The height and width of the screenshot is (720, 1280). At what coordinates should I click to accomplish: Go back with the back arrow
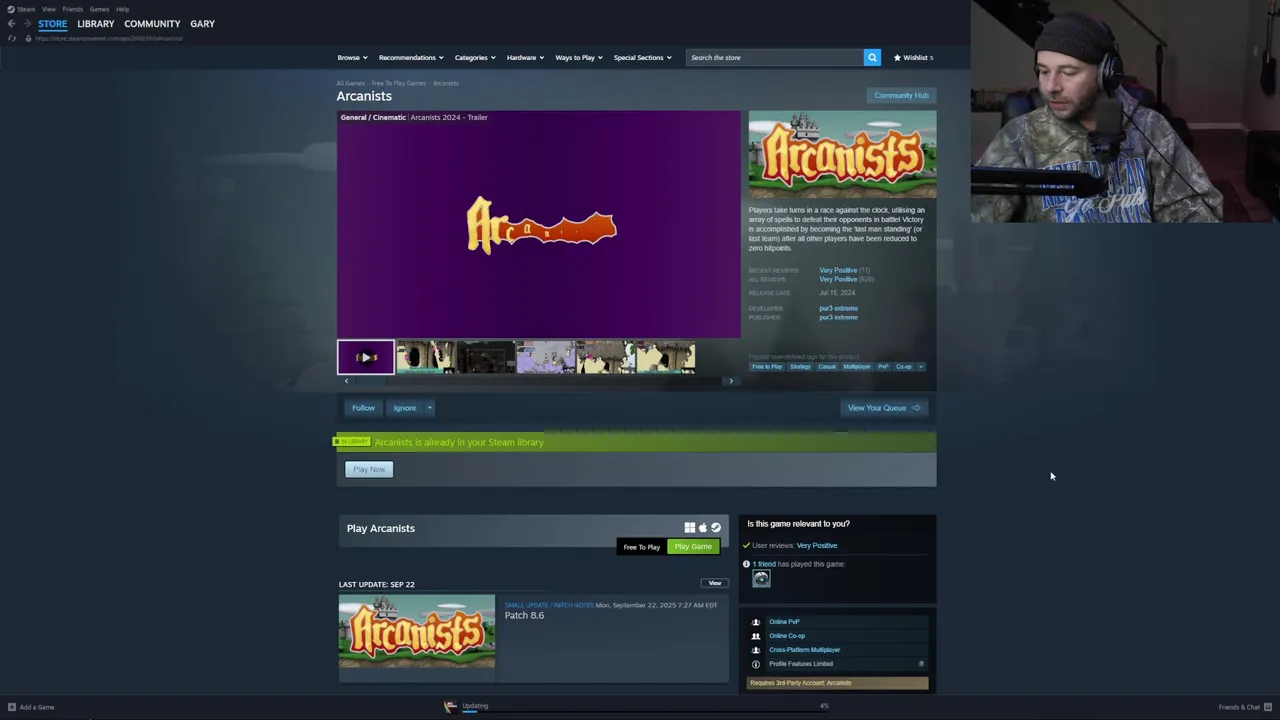pos(11,24)
